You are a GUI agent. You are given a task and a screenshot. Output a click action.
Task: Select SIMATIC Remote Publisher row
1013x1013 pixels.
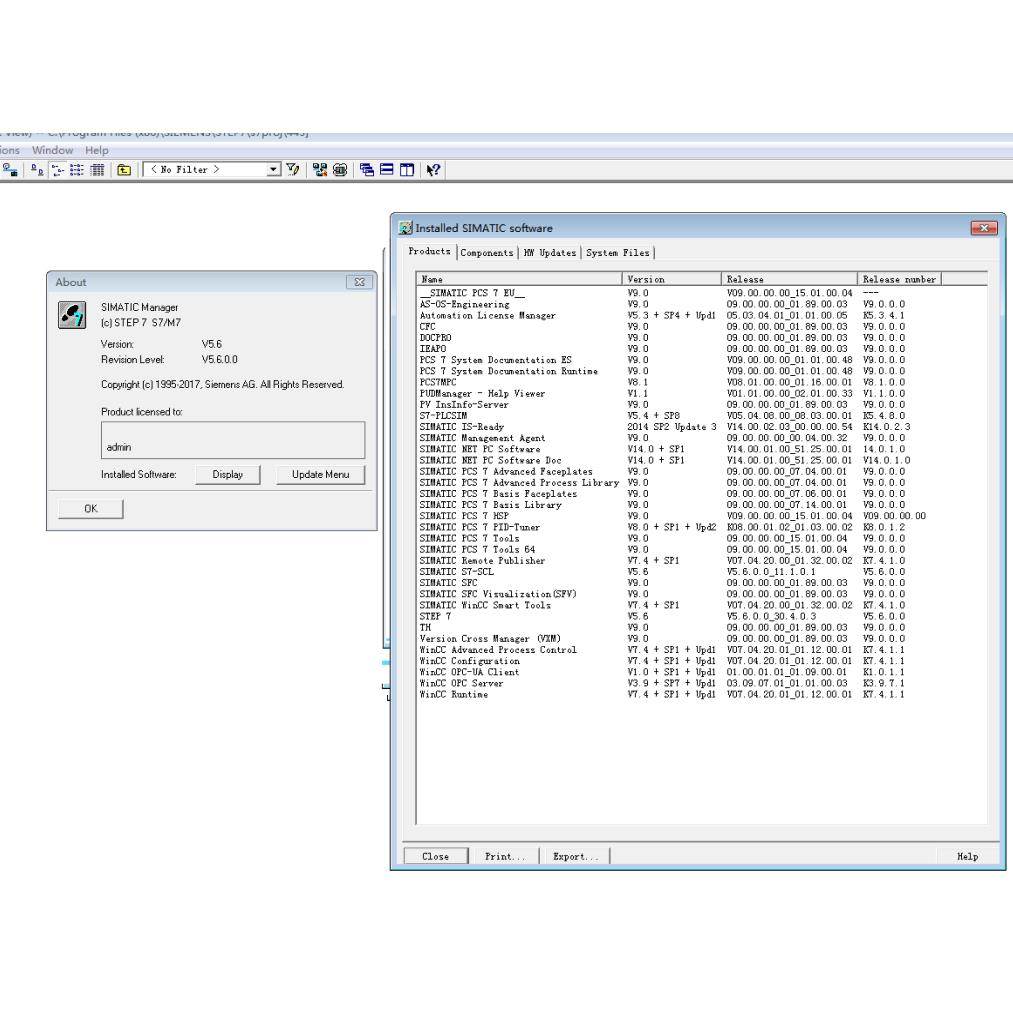pos(702,561)
